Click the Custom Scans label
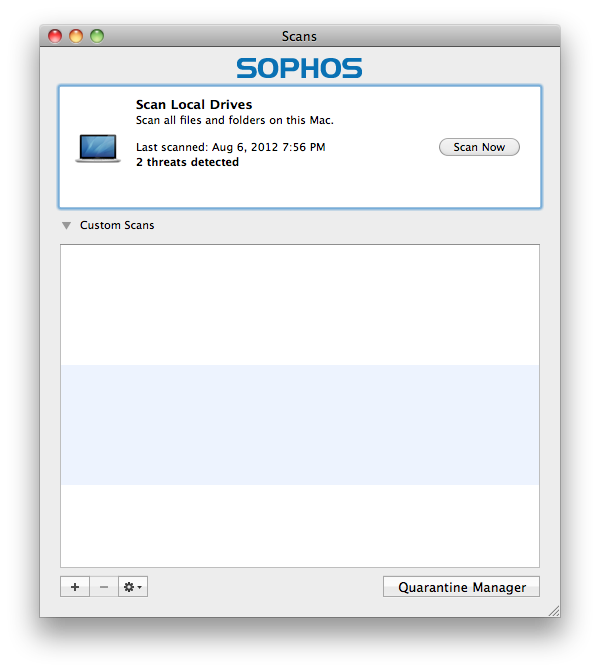600x672 pixels. click(x=117, y=225)
